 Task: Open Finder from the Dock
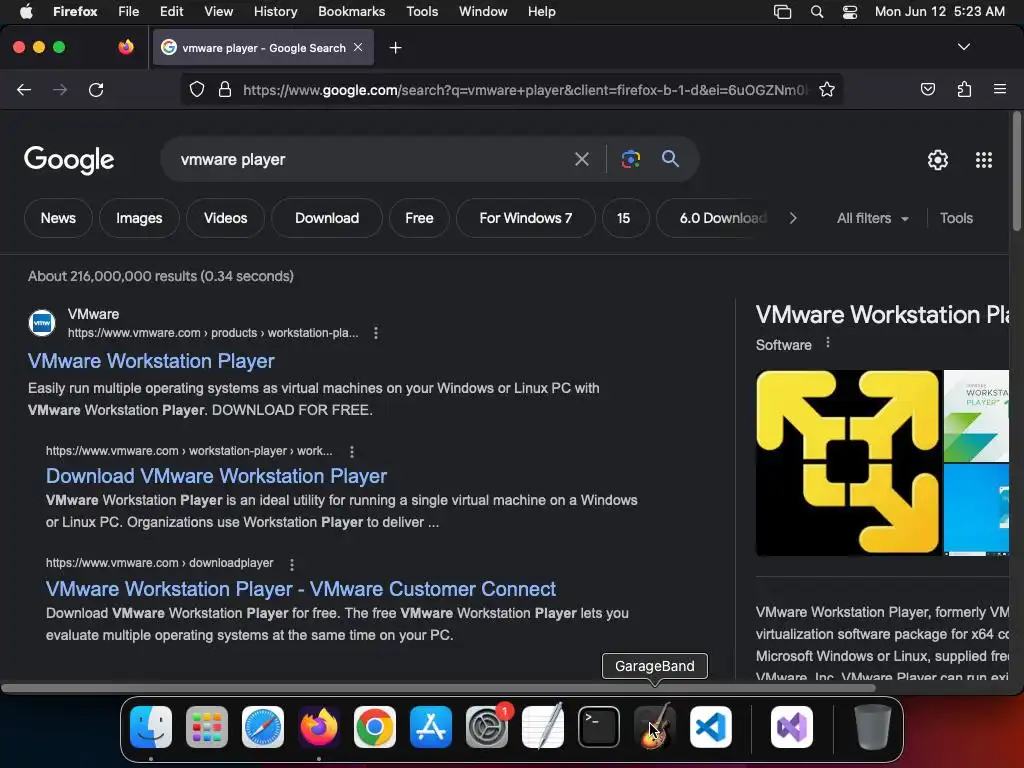click(151, 727)
